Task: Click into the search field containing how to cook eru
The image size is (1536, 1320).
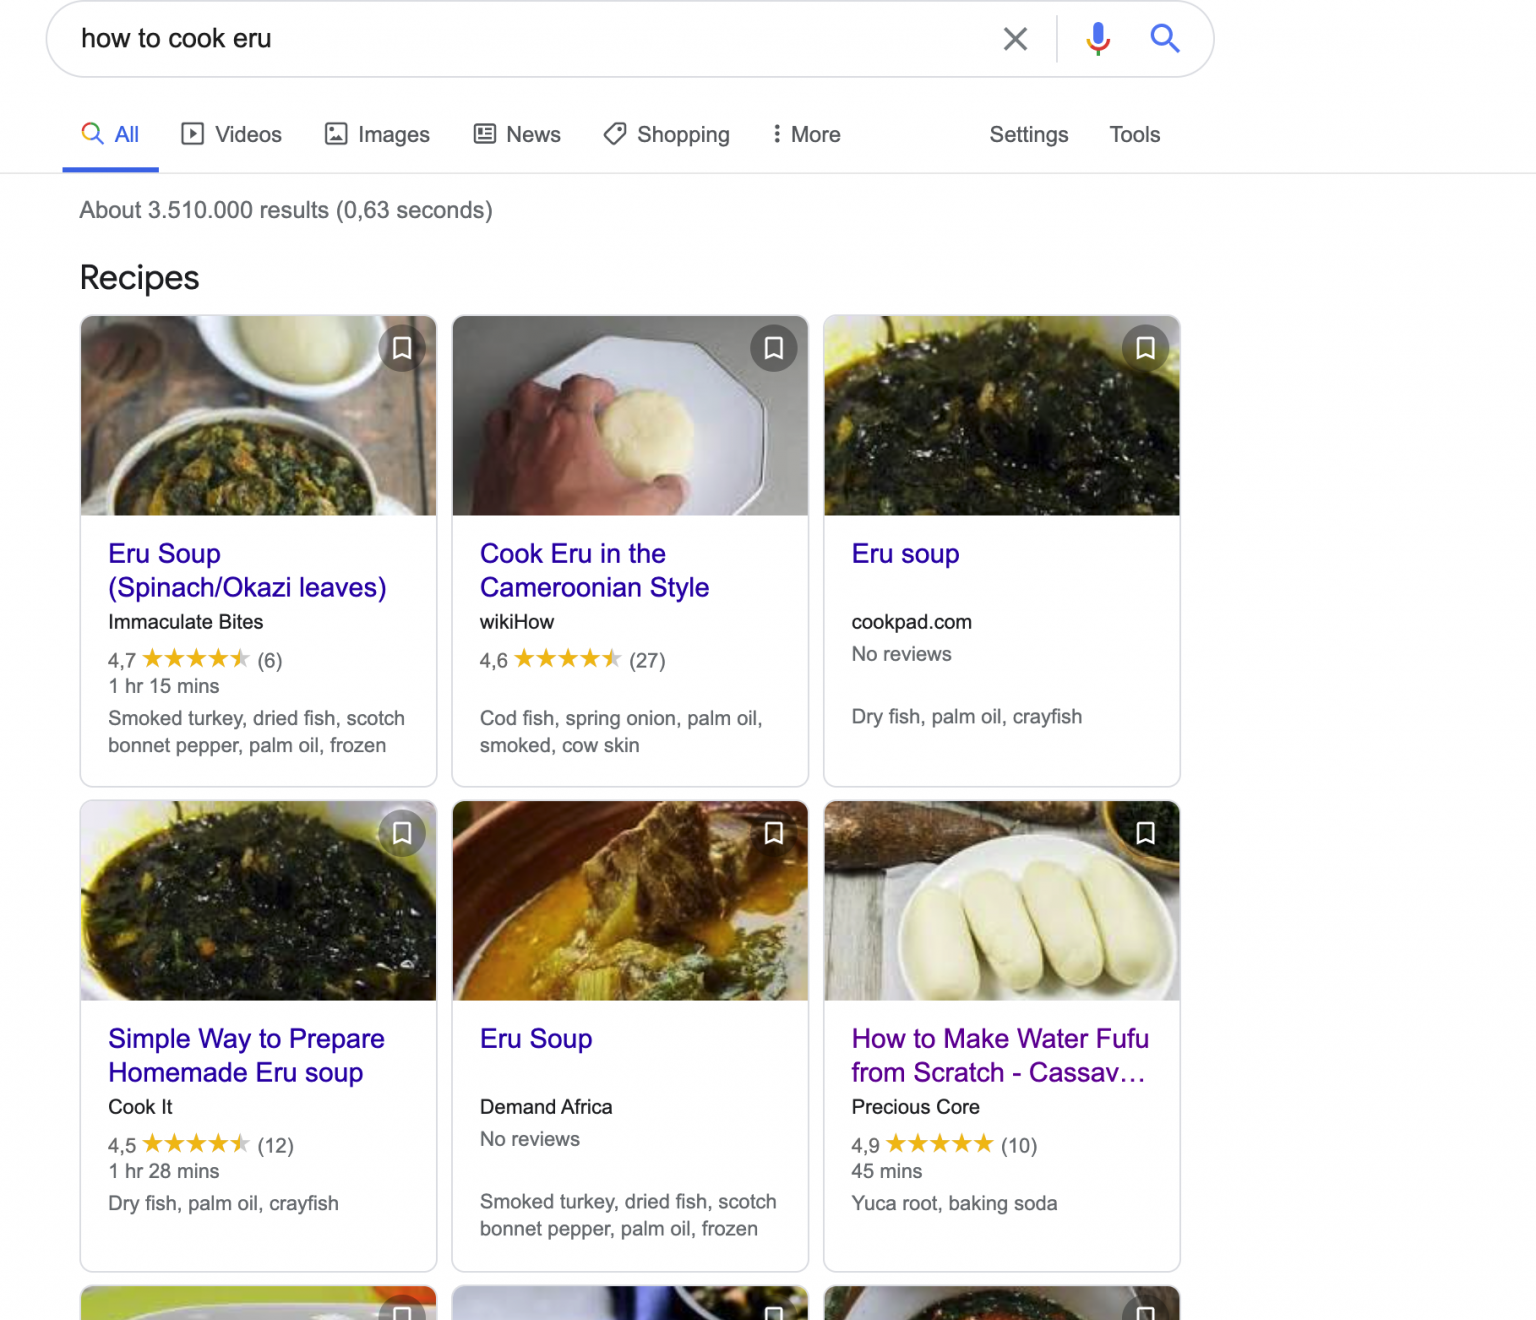Action: point(520,39)
